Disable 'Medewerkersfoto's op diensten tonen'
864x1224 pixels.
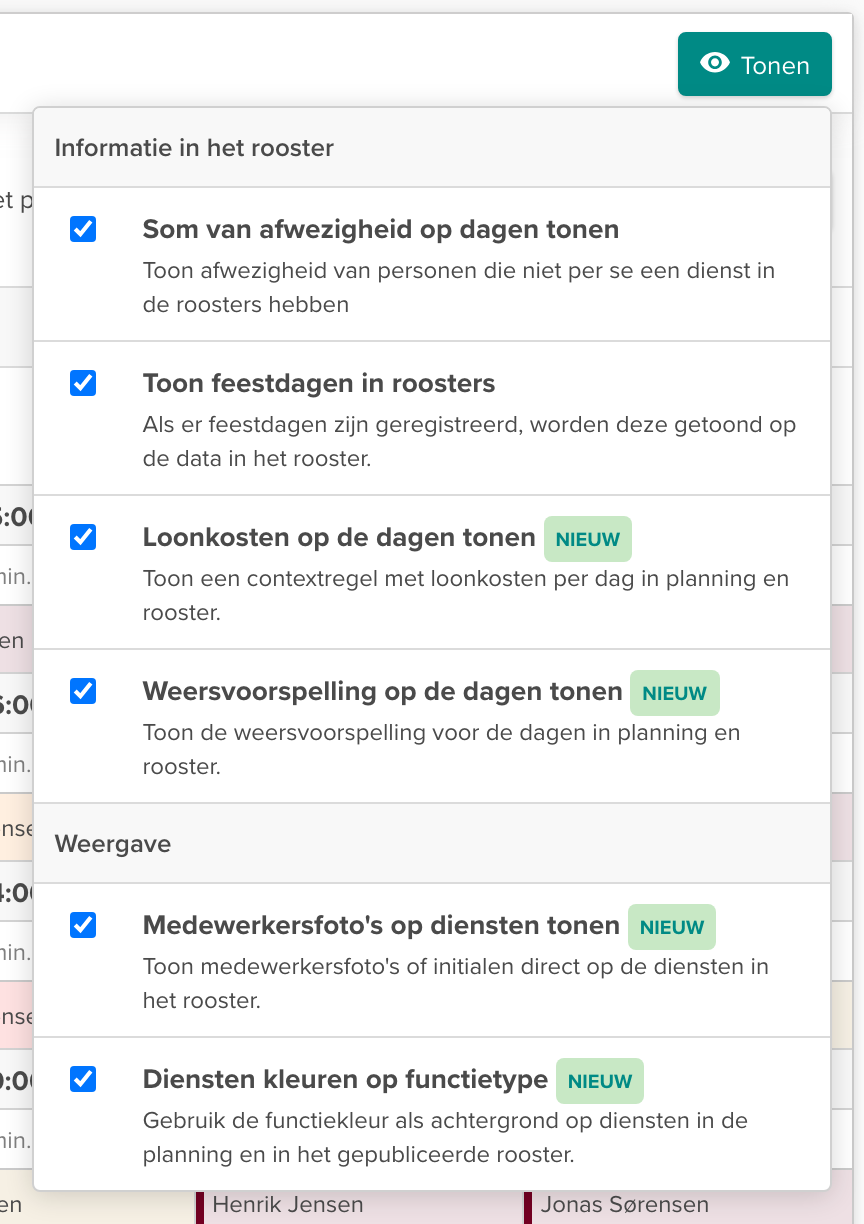pyautogui.click(x=84, y=925)
